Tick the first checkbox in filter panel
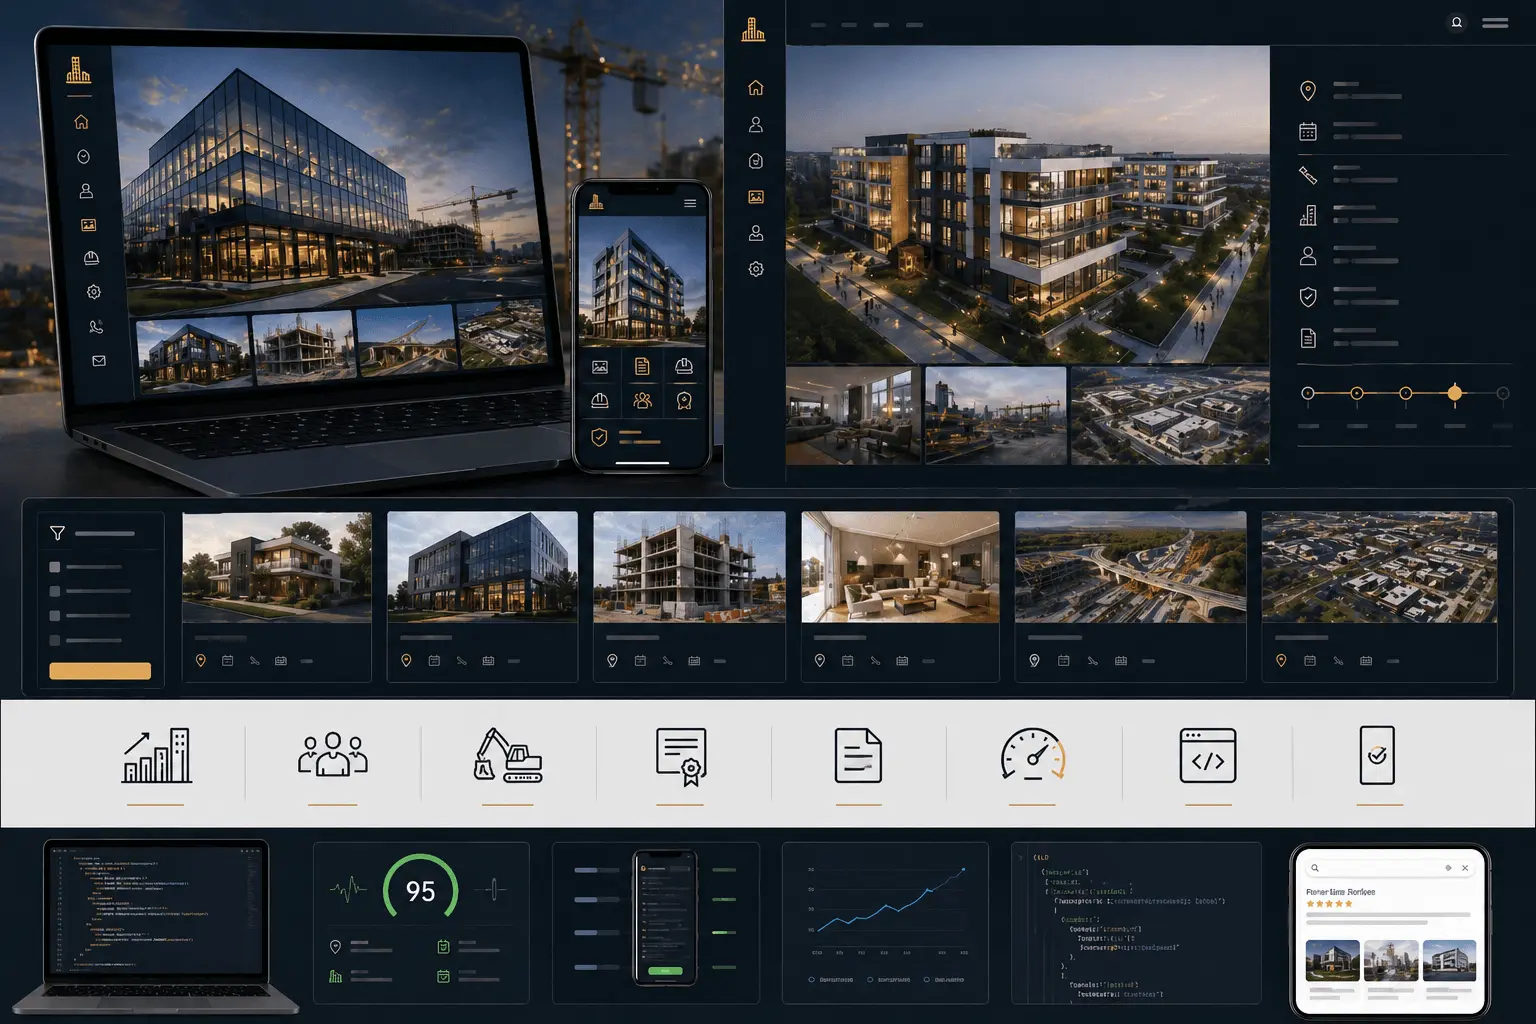This screenshot has height=1024, width=1536. click(55, 567)
